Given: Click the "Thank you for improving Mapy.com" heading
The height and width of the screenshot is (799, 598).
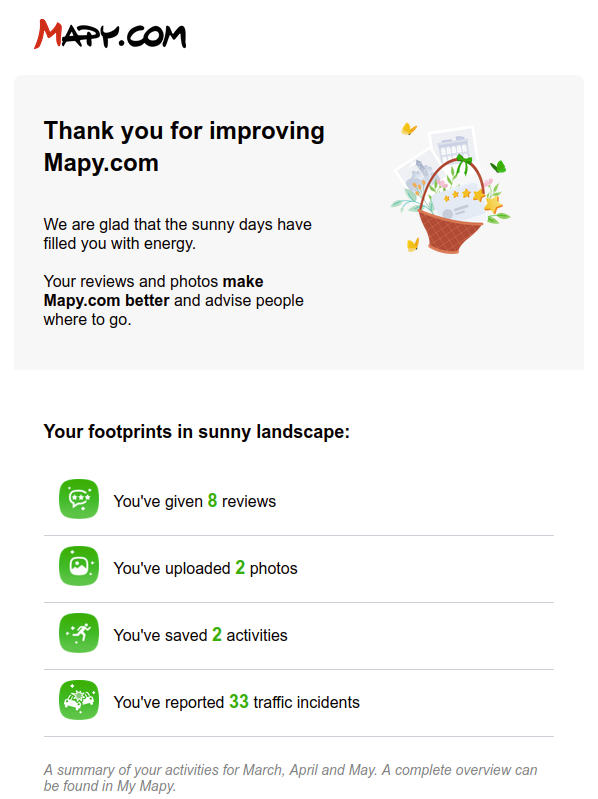Looking at the screenshot, I should (x=184, y=147).
